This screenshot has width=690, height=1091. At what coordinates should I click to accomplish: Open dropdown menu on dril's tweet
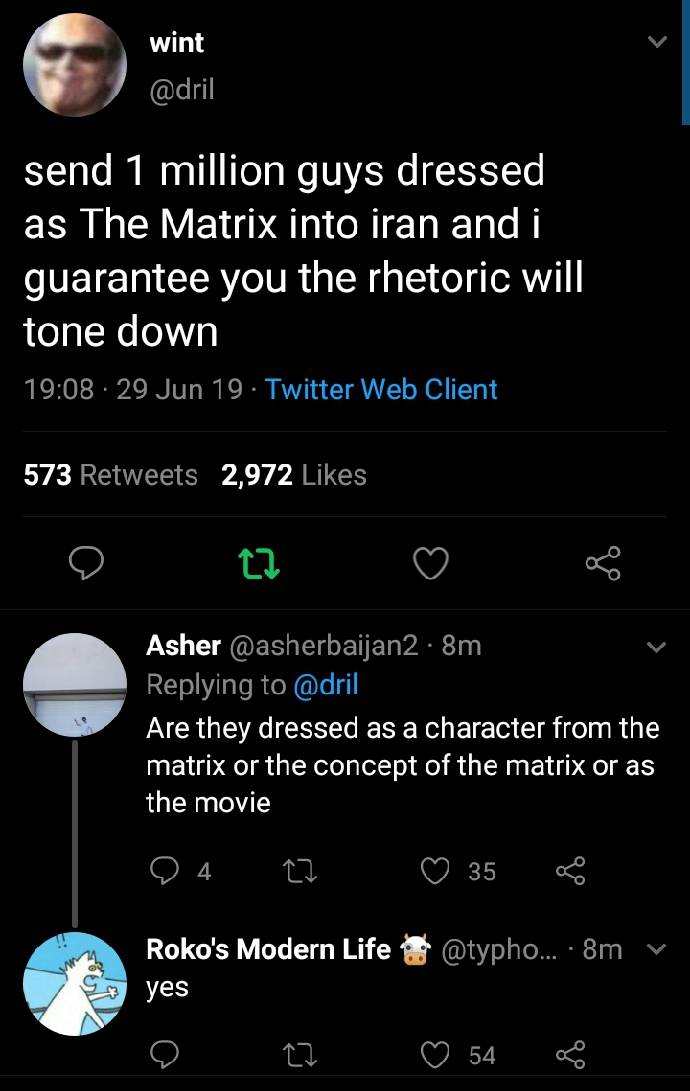tap(656, 43)
